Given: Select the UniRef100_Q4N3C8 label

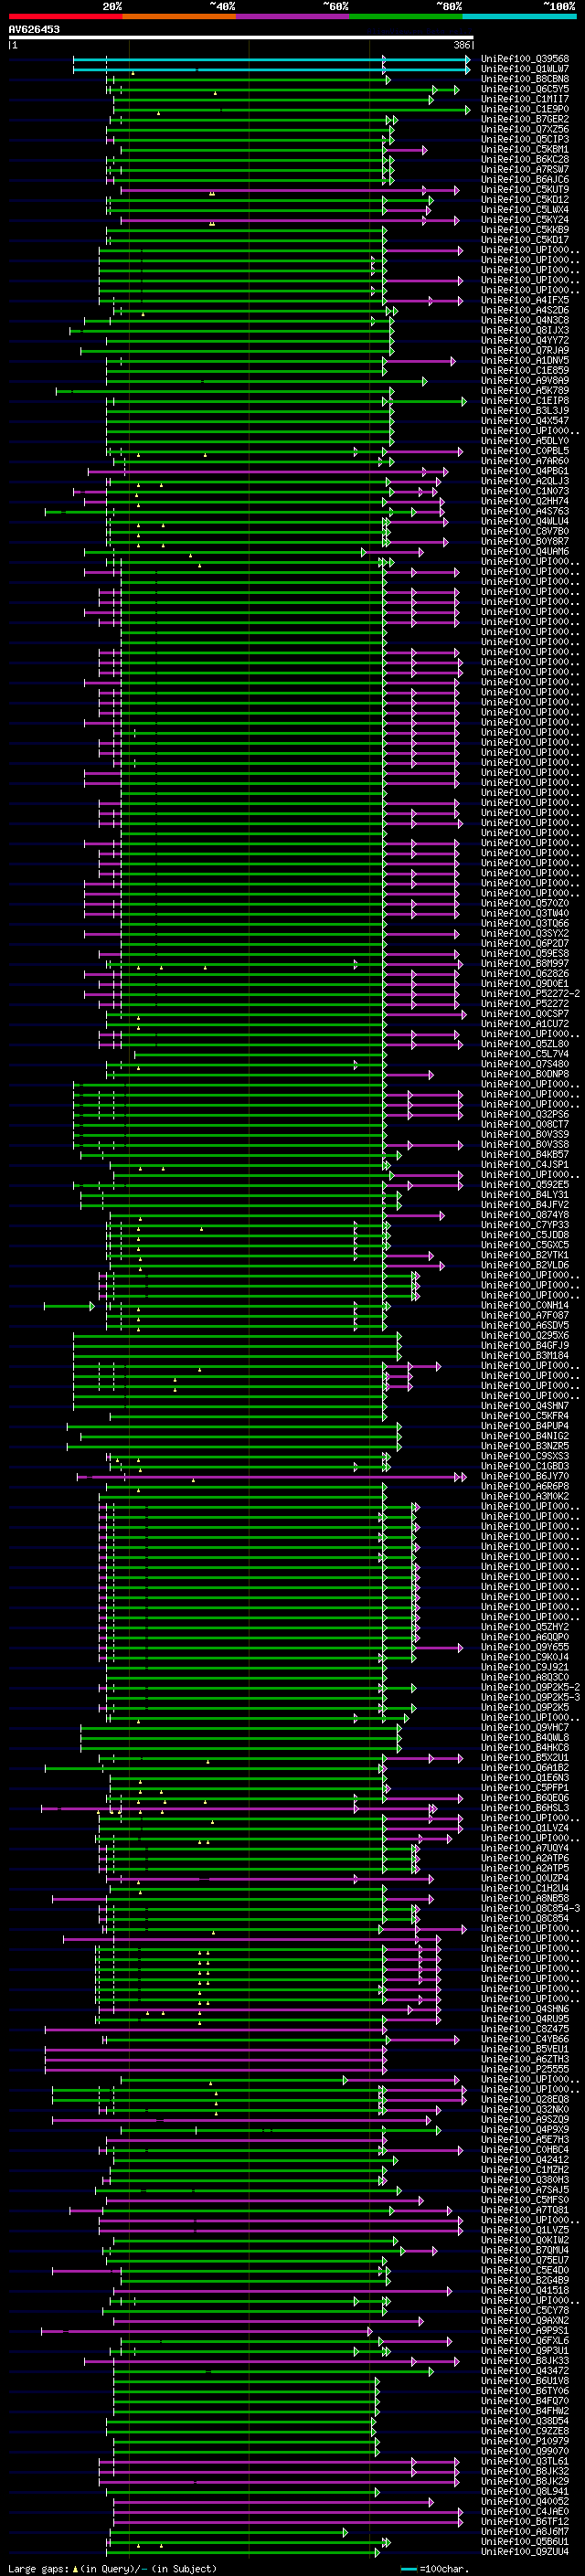Looking at the screenshot, I should coord(525,320).
